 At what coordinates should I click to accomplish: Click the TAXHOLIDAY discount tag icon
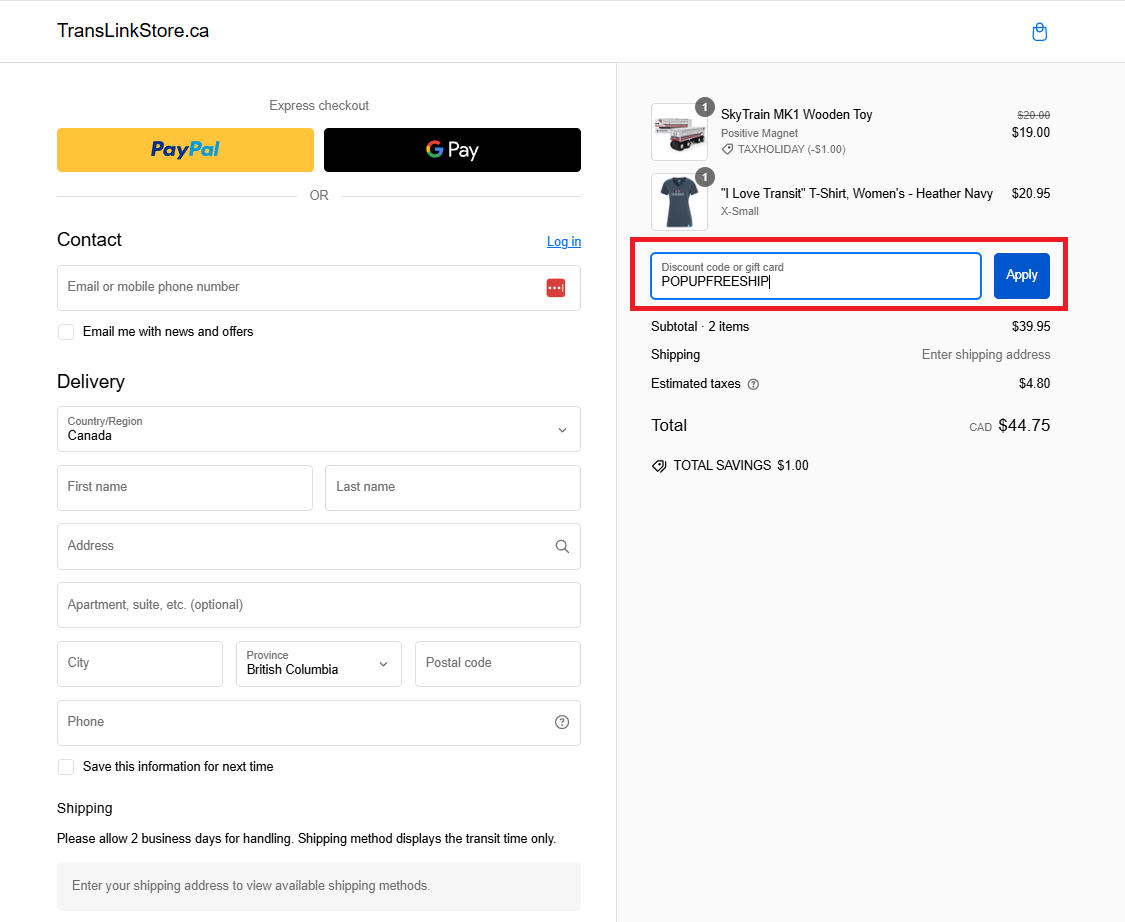(727, 150)
